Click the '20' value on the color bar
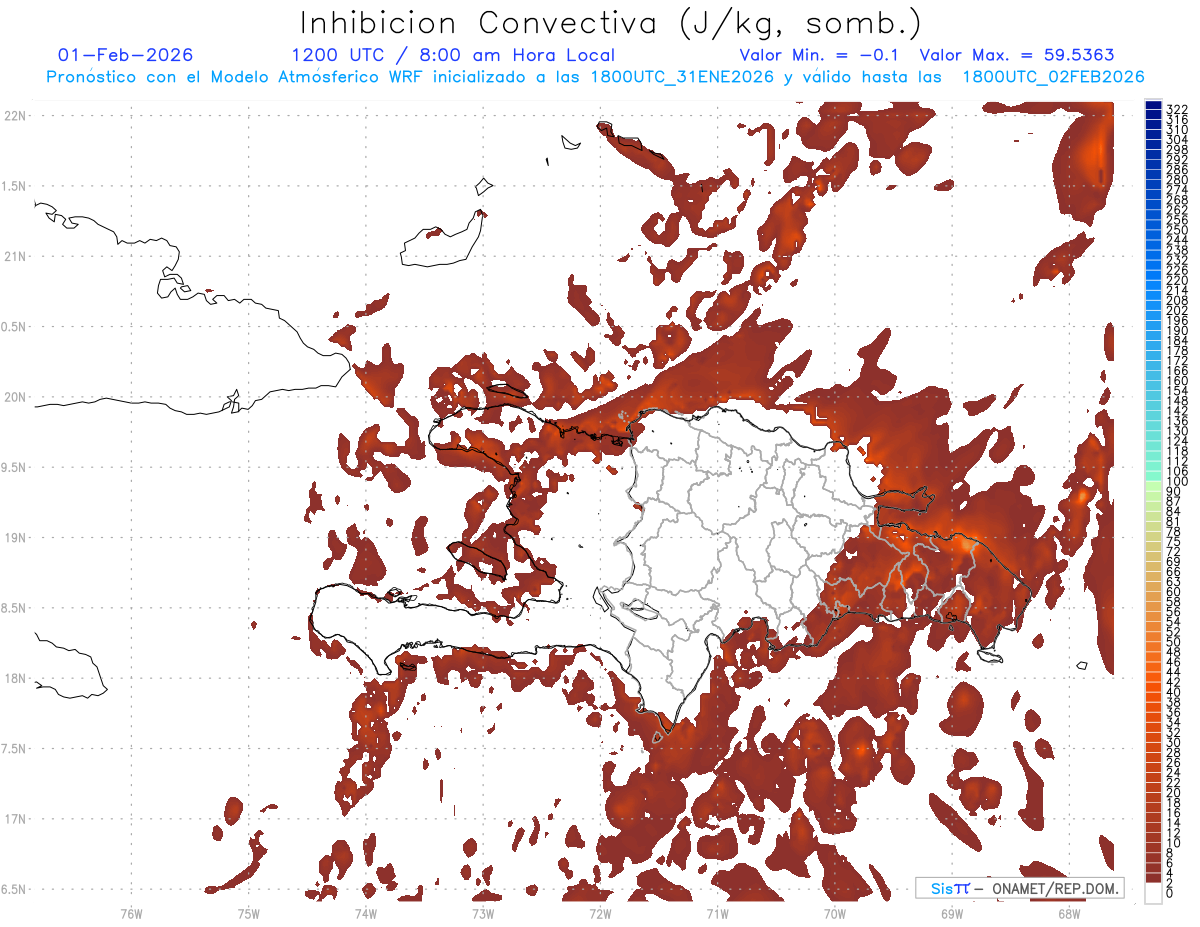The width and height of the screenshot is (1200, 927). (x=1174, y=792)
